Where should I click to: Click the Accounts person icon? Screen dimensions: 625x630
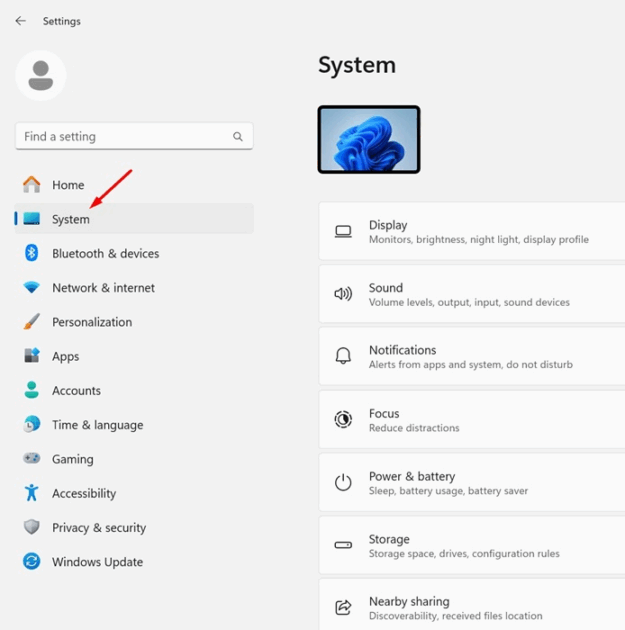tap(31, 390)
